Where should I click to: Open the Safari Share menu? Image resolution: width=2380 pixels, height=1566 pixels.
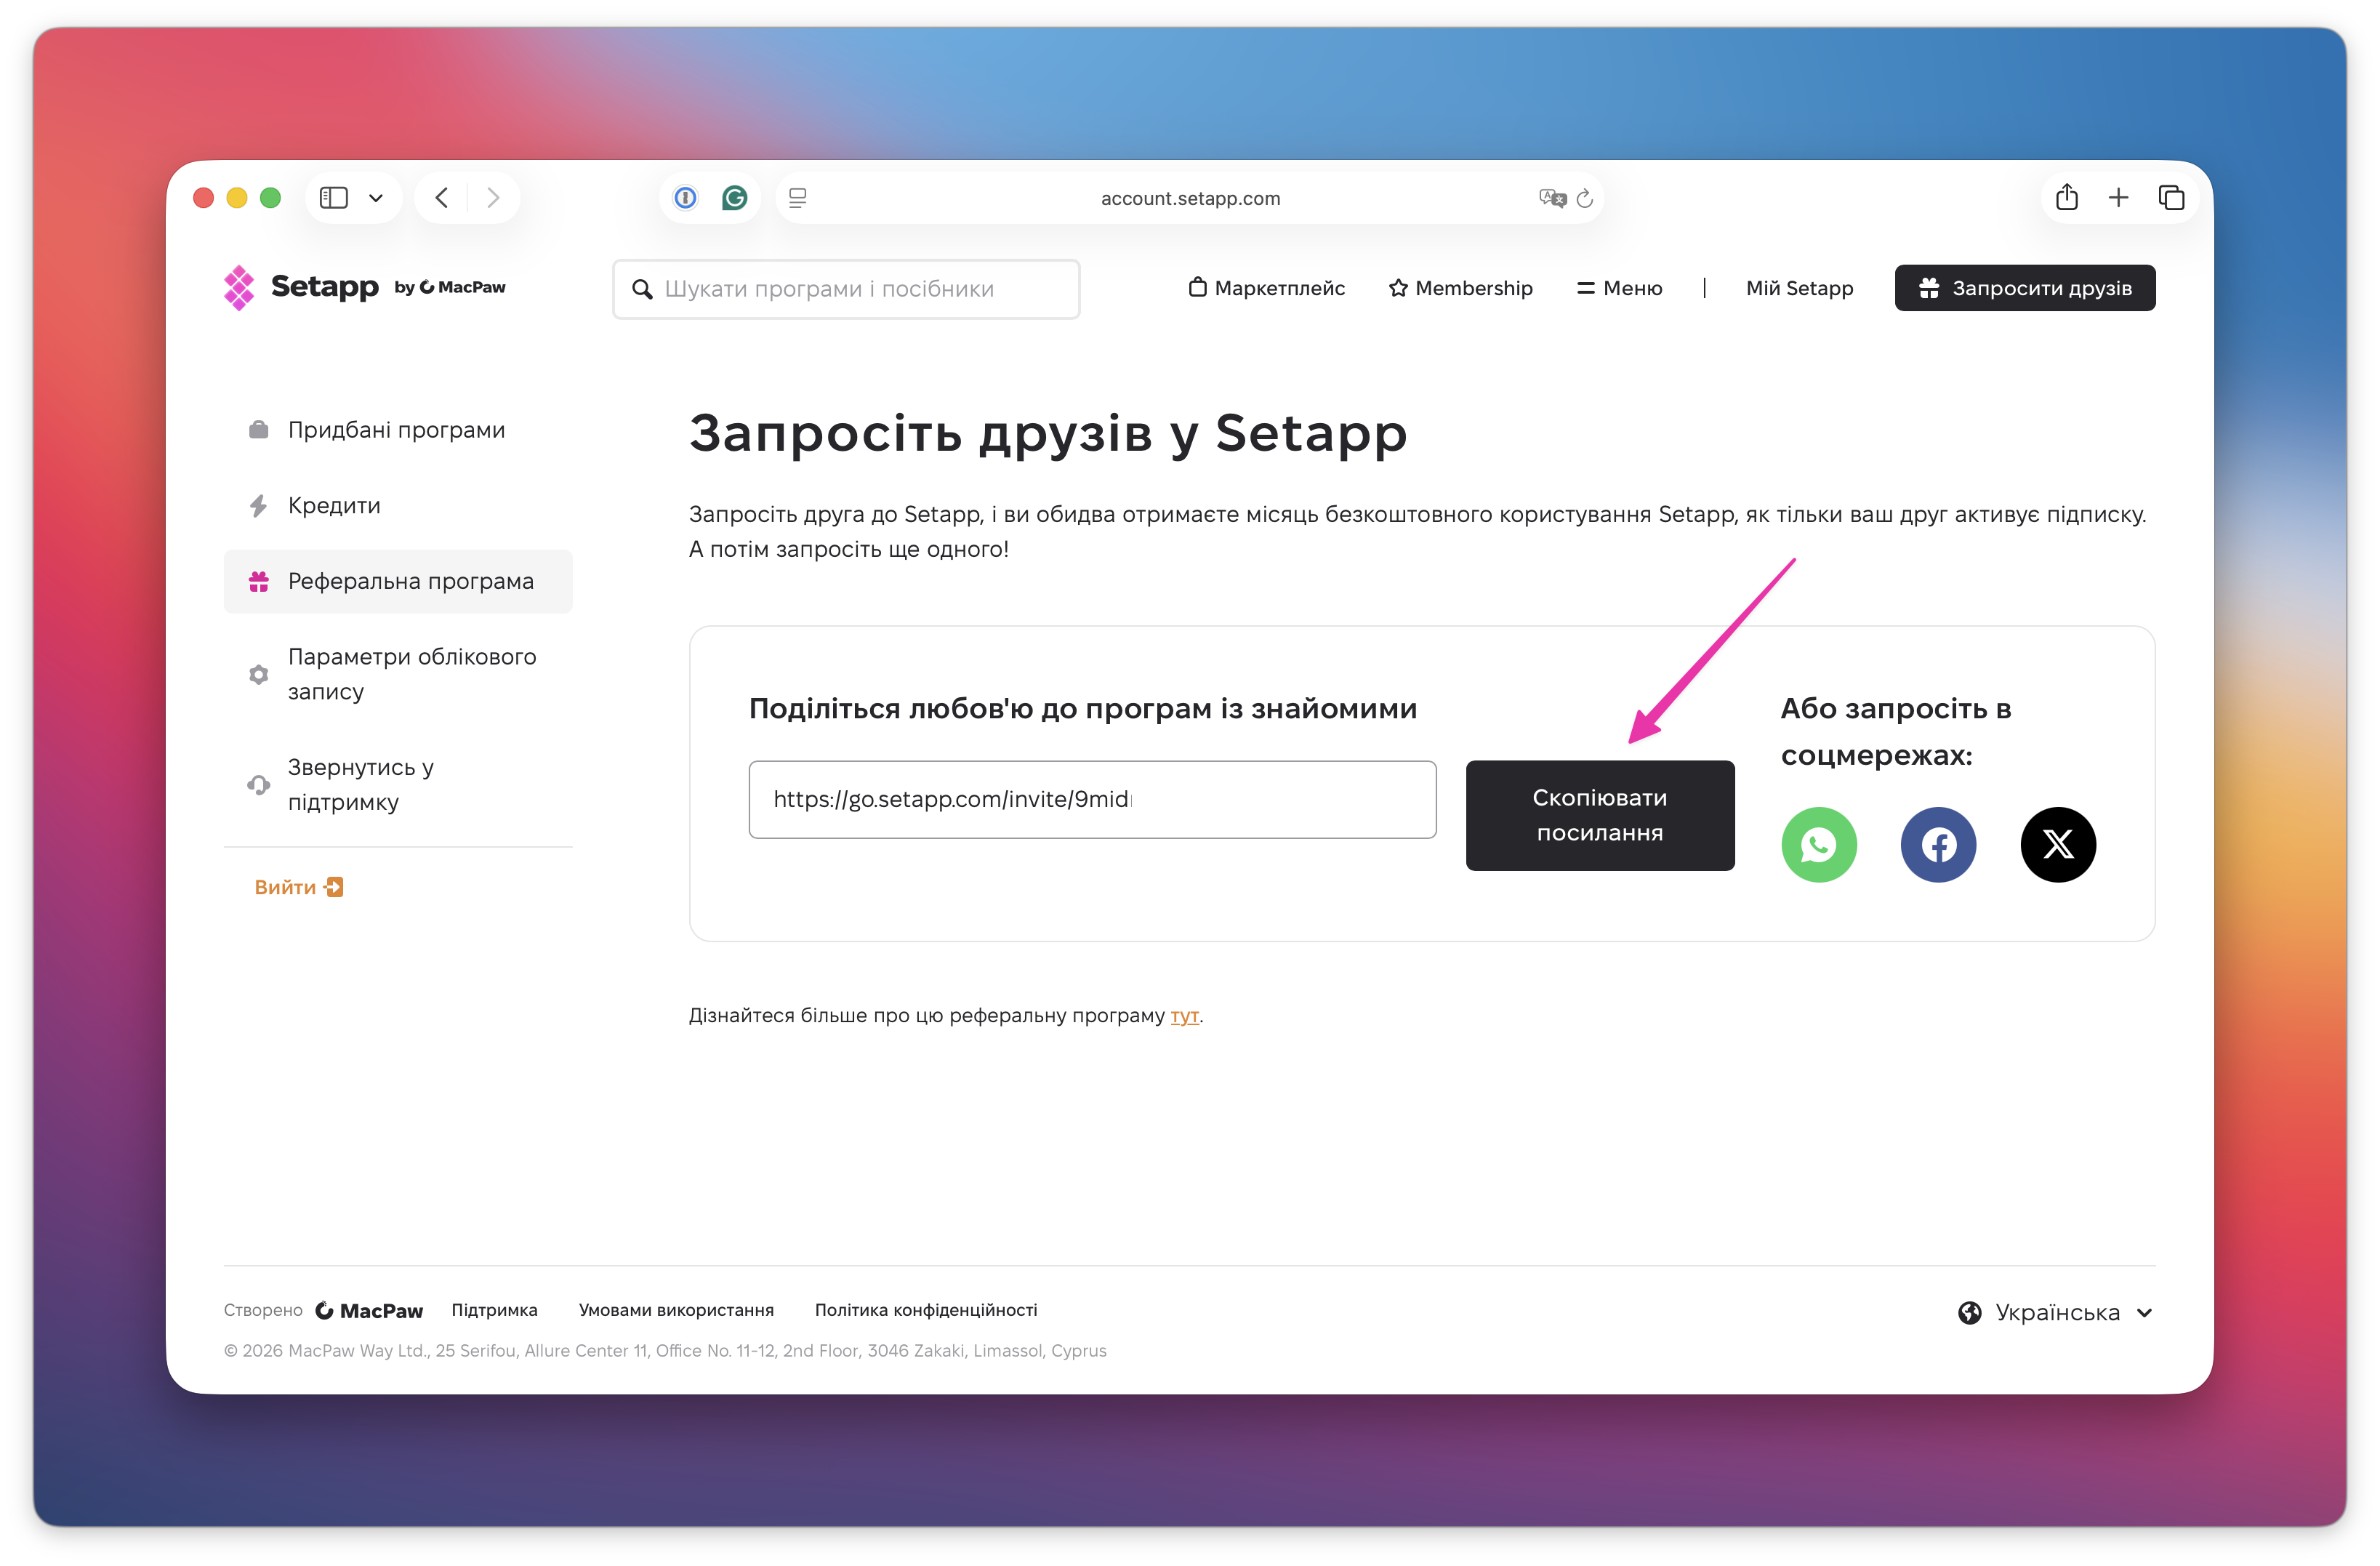coord(2067,197)
